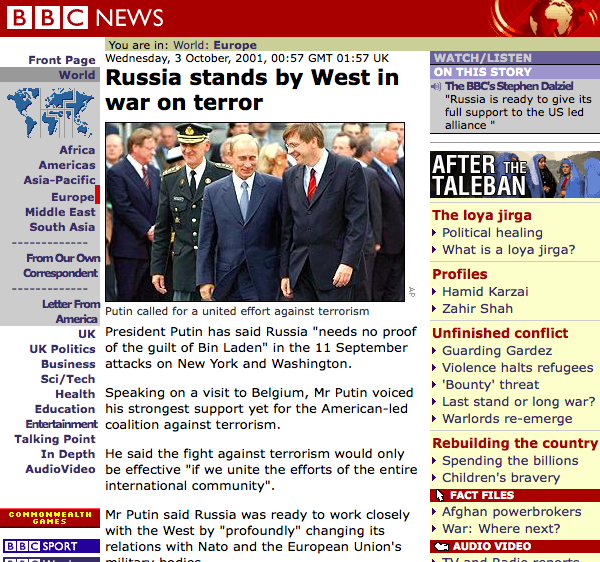Click the Profiles heading
The image size is (600, 562).
point(460,274)
